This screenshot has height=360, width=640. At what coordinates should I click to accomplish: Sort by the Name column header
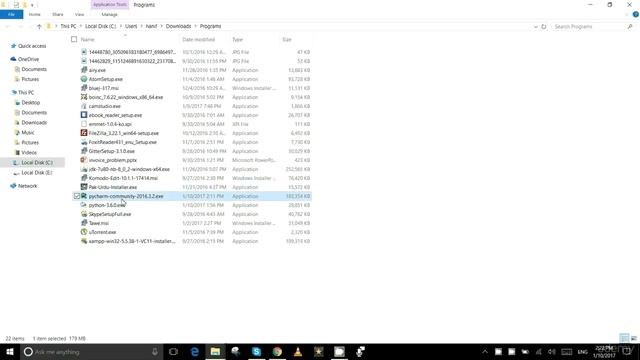(x=87, y=40)
